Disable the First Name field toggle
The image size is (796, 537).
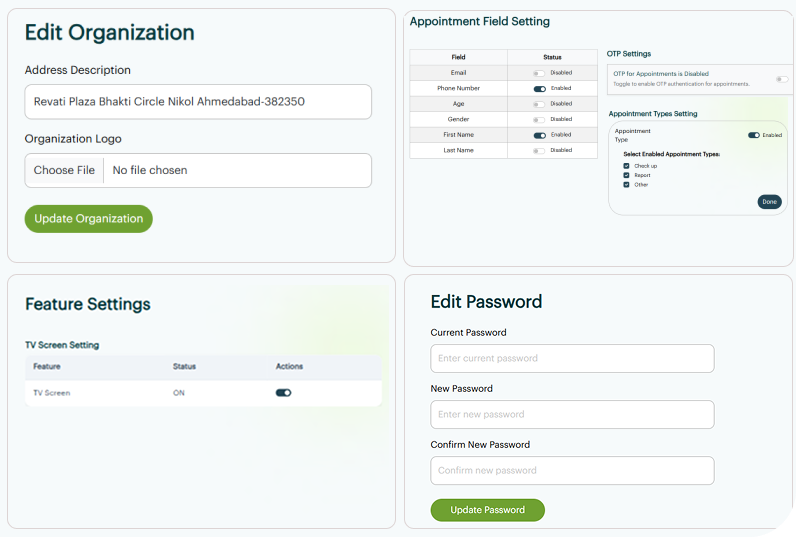pos(539,135)
